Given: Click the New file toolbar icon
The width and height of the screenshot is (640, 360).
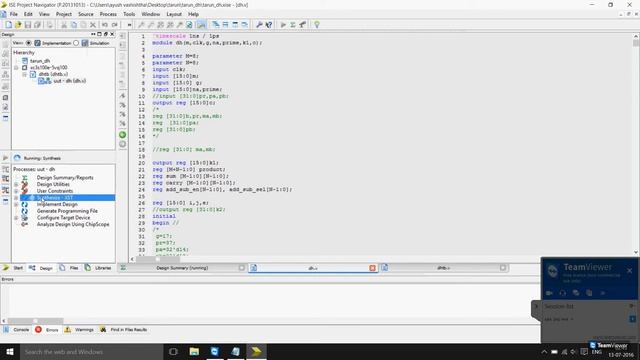Looking at the screenshot, I should (9, 25).
